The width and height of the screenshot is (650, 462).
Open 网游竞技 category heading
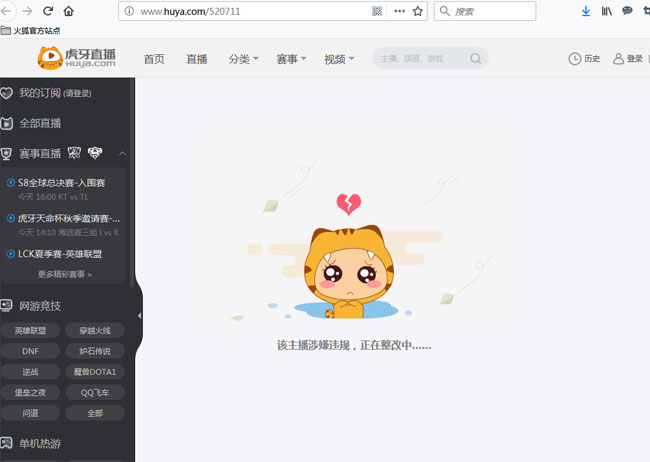(x=40, y=306)
